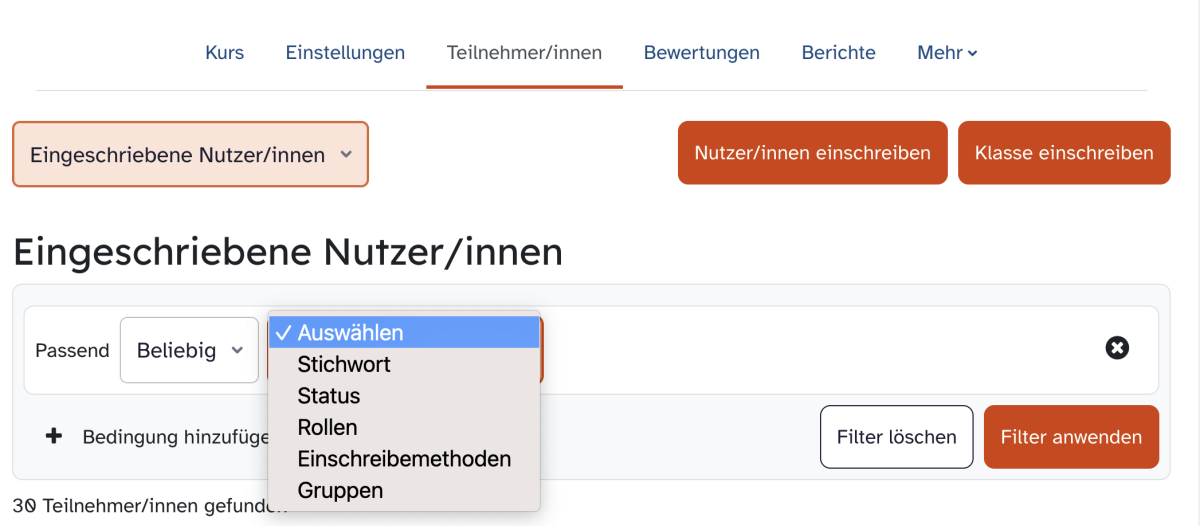
Task: Select Stichwort from the filter list
Action: click(x=404, y=364)
